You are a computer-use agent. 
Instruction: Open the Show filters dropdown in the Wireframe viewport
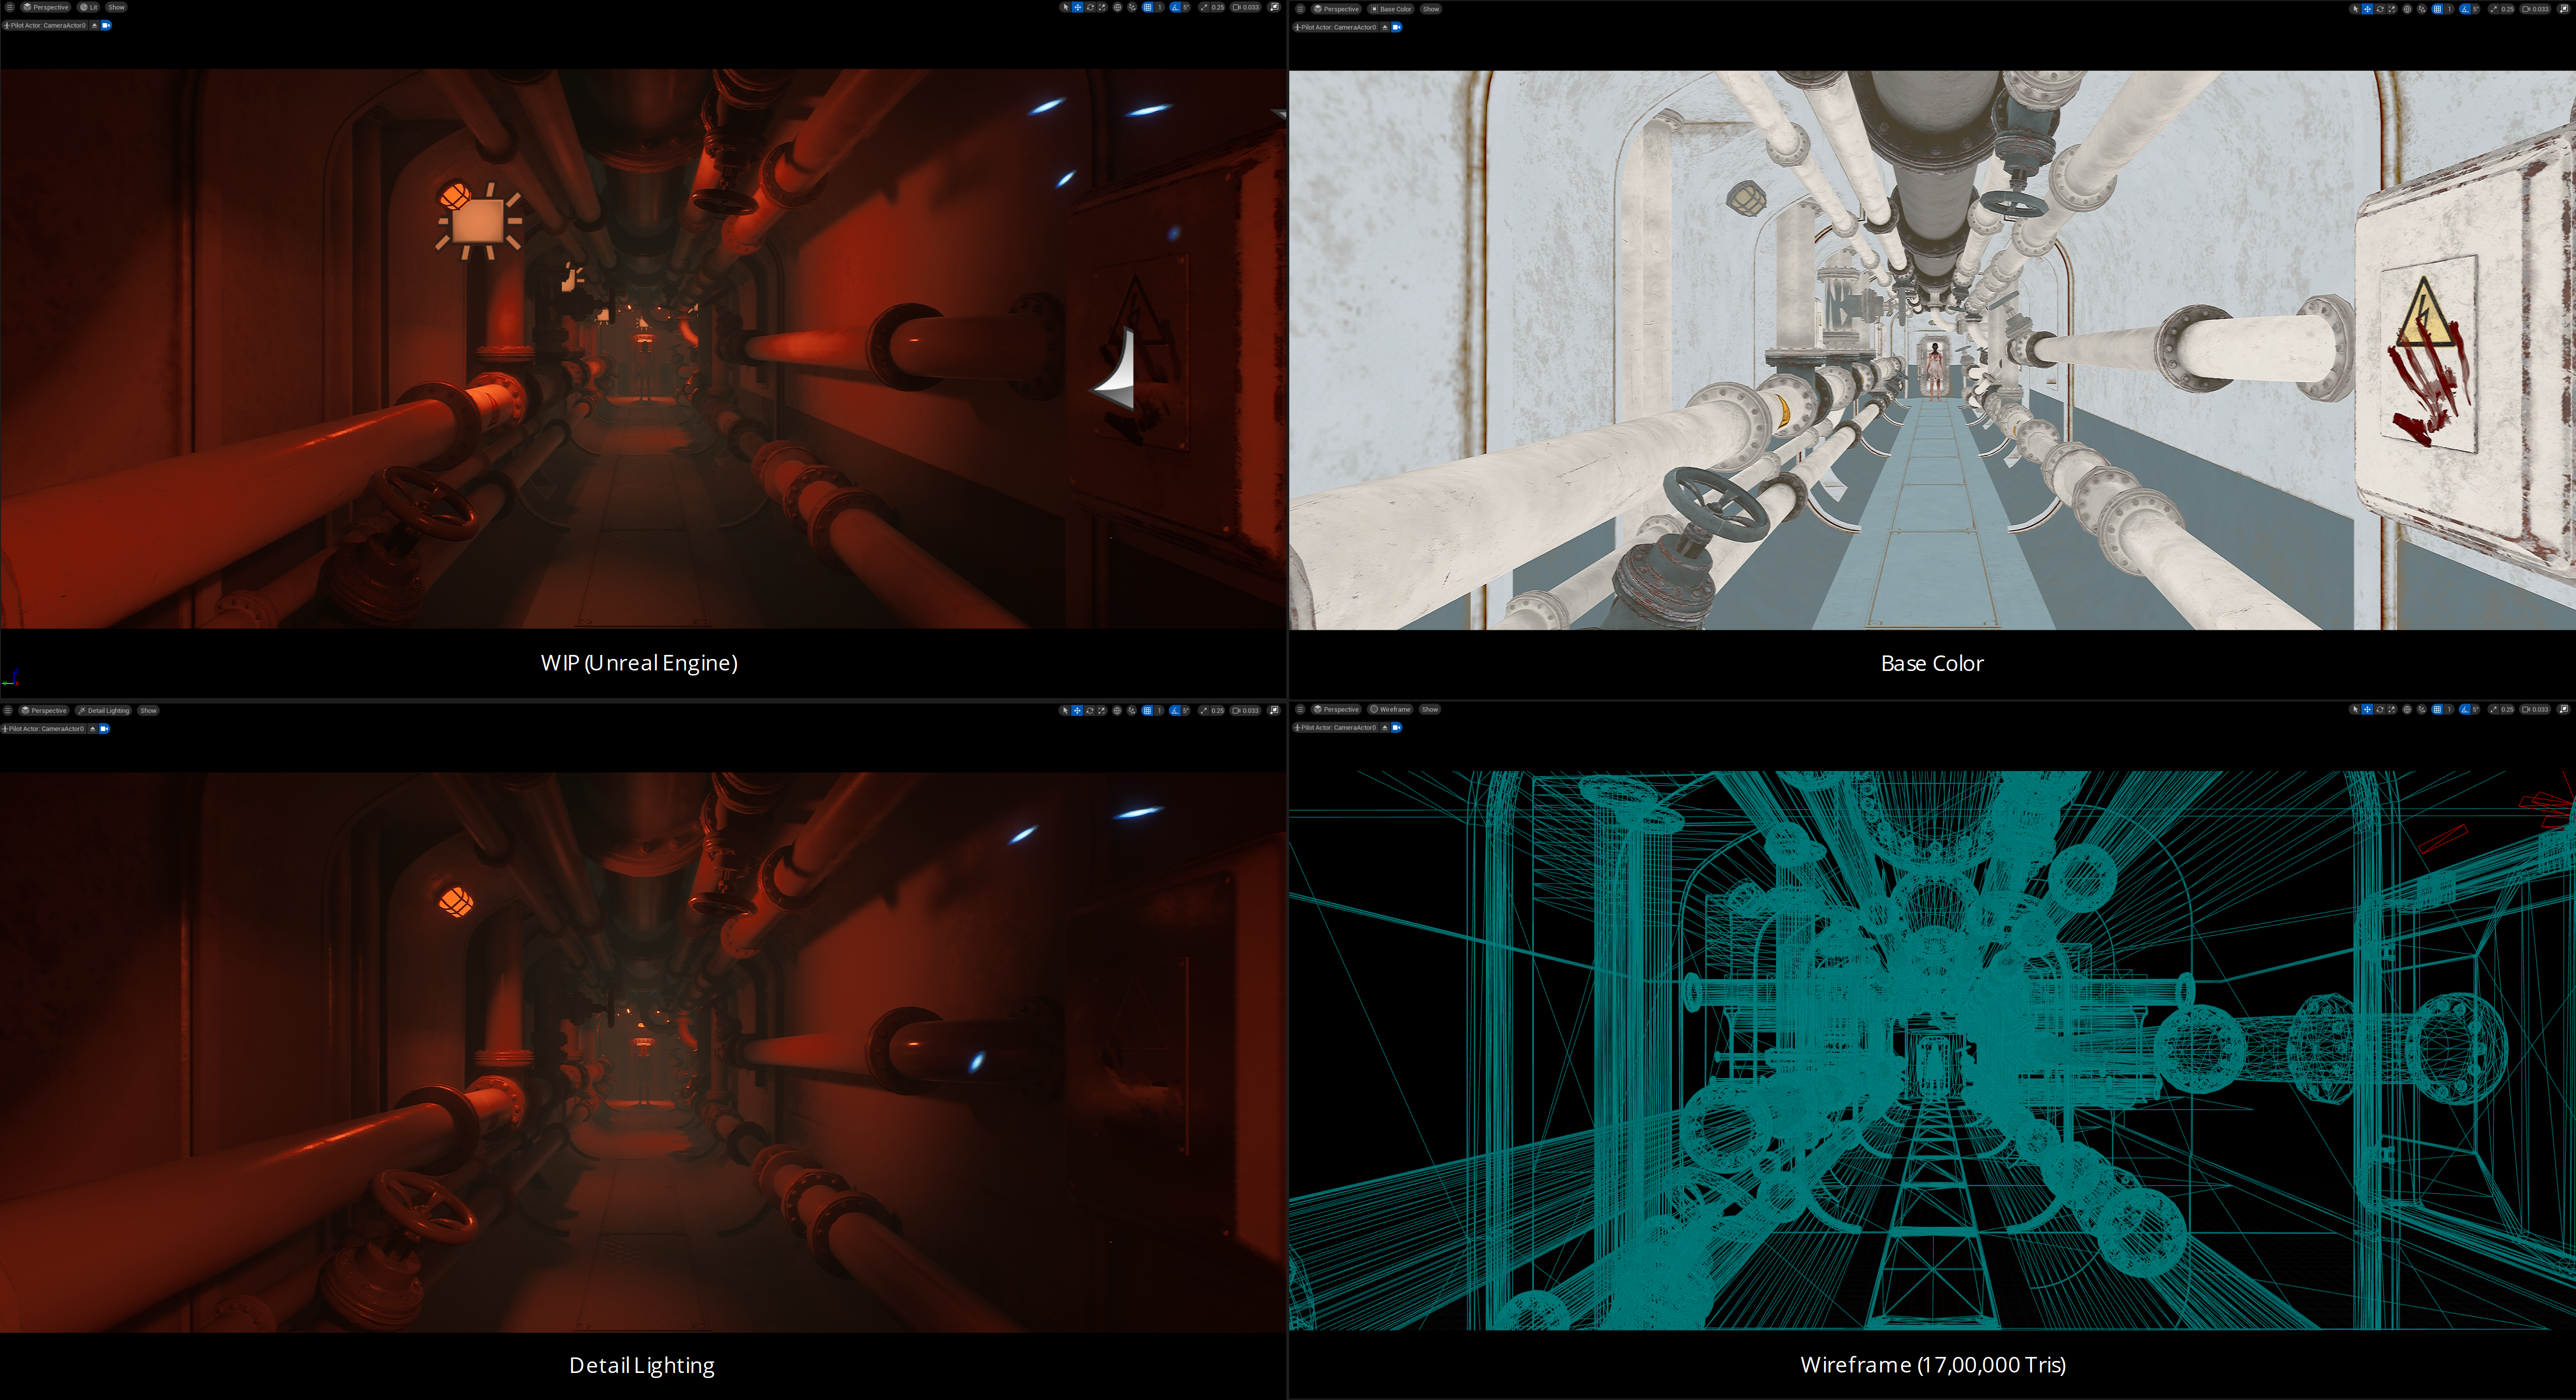[x=1430, y=709]
